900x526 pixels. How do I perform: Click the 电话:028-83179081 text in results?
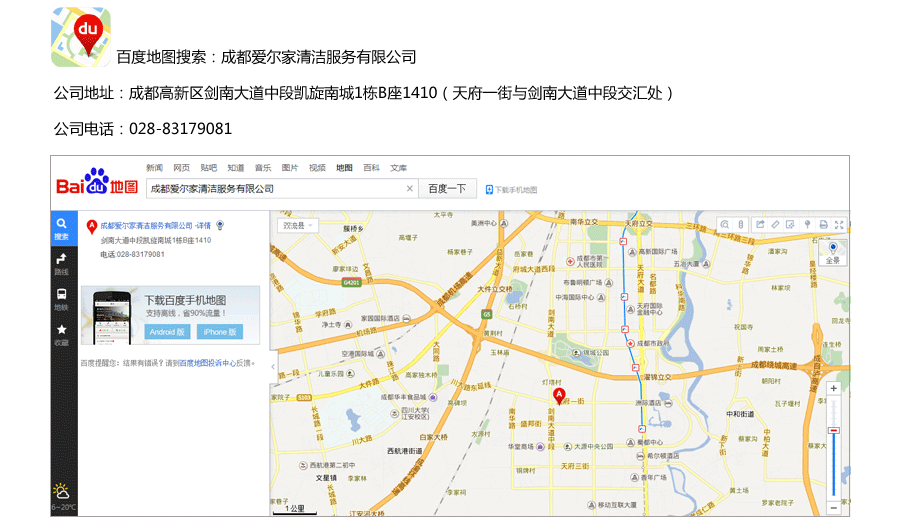point(133,254)
